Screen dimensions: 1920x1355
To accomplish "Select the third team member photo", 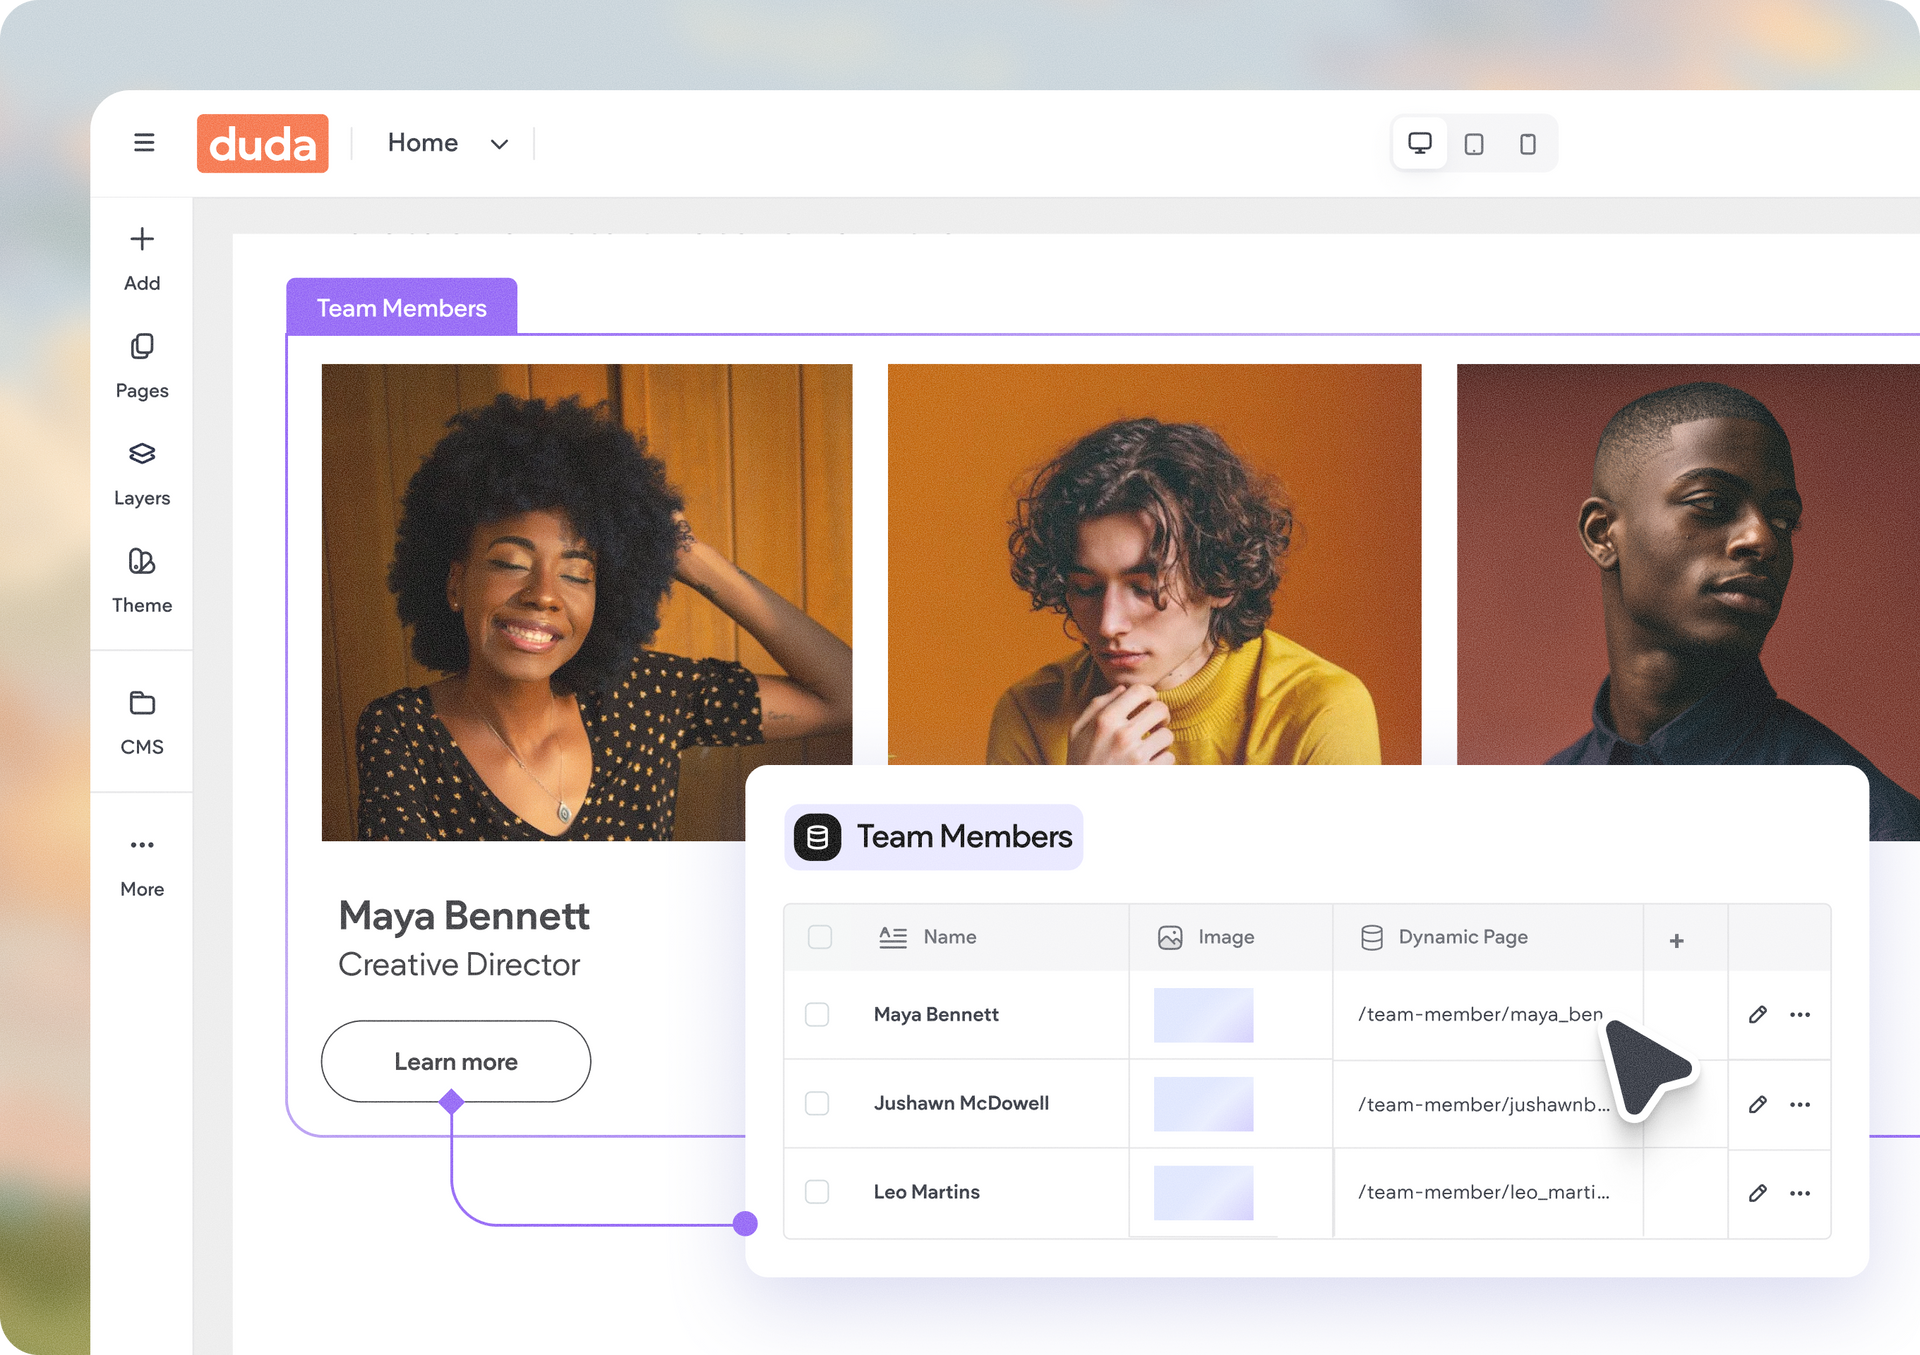I will [1688, 564].
